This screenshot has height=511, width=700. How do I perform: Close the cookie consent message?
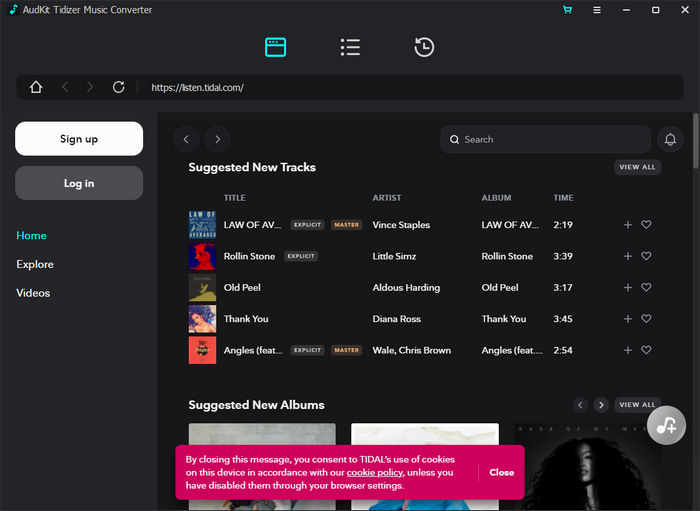click(501, 472)
